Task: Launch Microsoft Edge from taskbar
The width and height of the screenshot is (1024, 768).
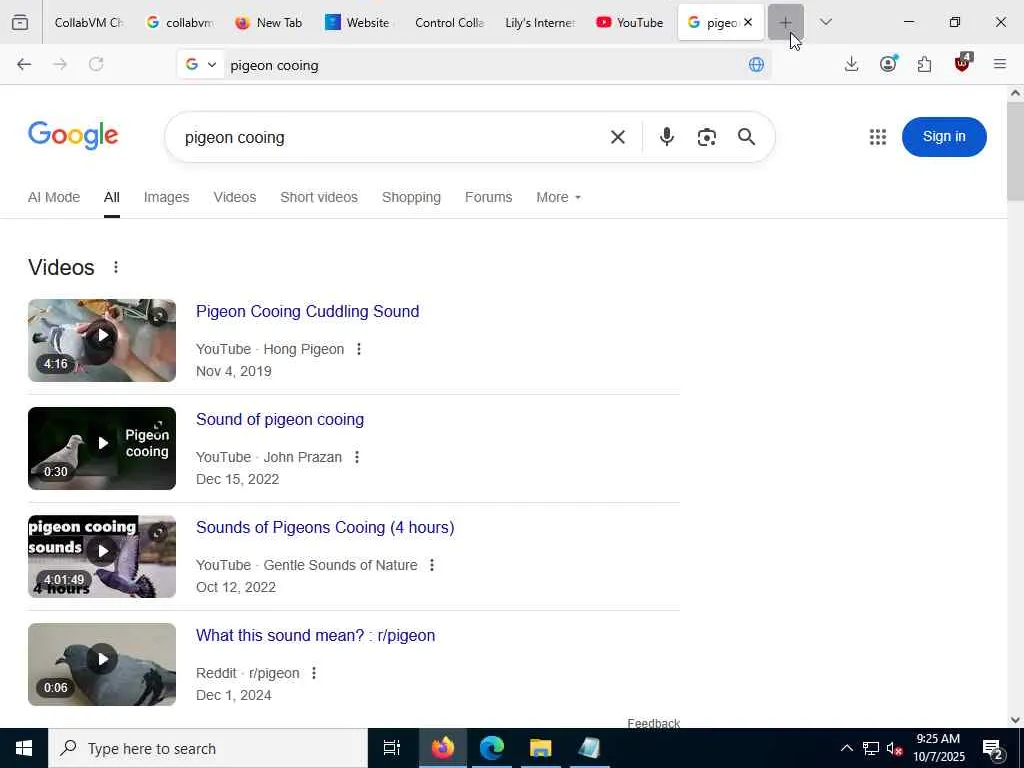Action: tap(492, 748)
